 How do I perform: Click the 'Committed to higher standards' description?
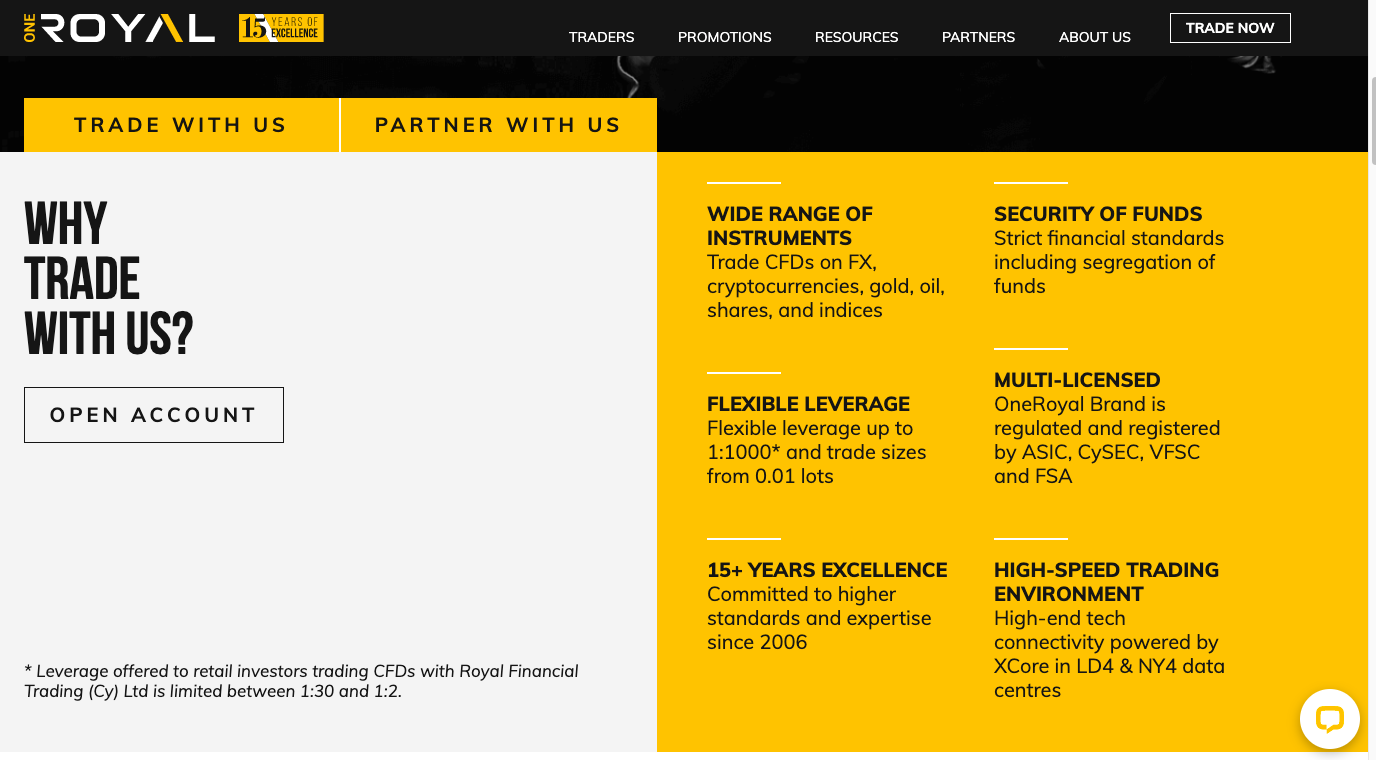[819, 618]
